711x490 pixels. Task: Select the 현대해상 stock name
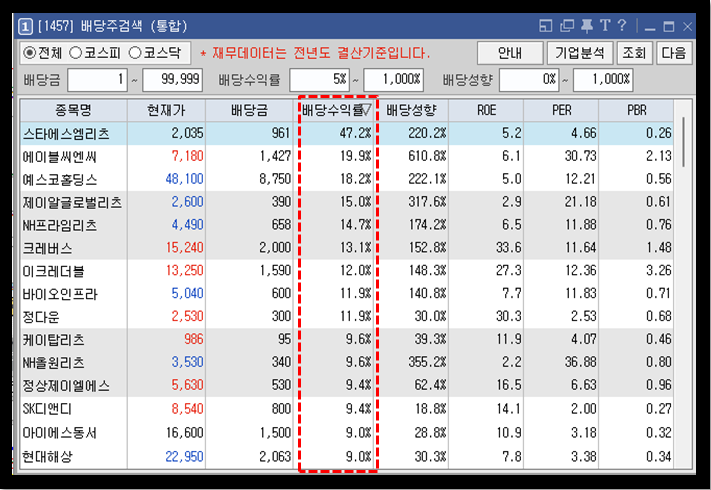pos(47,456)
